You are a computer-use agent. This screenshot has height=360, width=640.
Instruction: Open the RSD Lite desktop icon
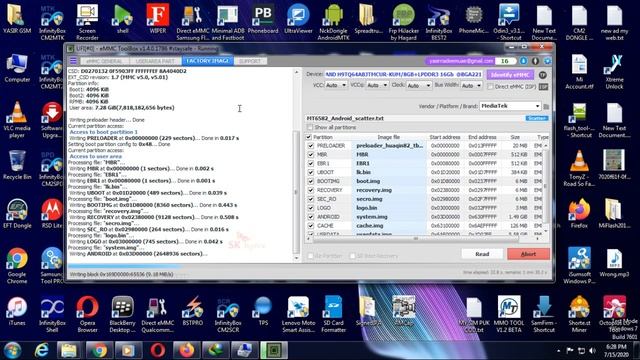(52, 213)
